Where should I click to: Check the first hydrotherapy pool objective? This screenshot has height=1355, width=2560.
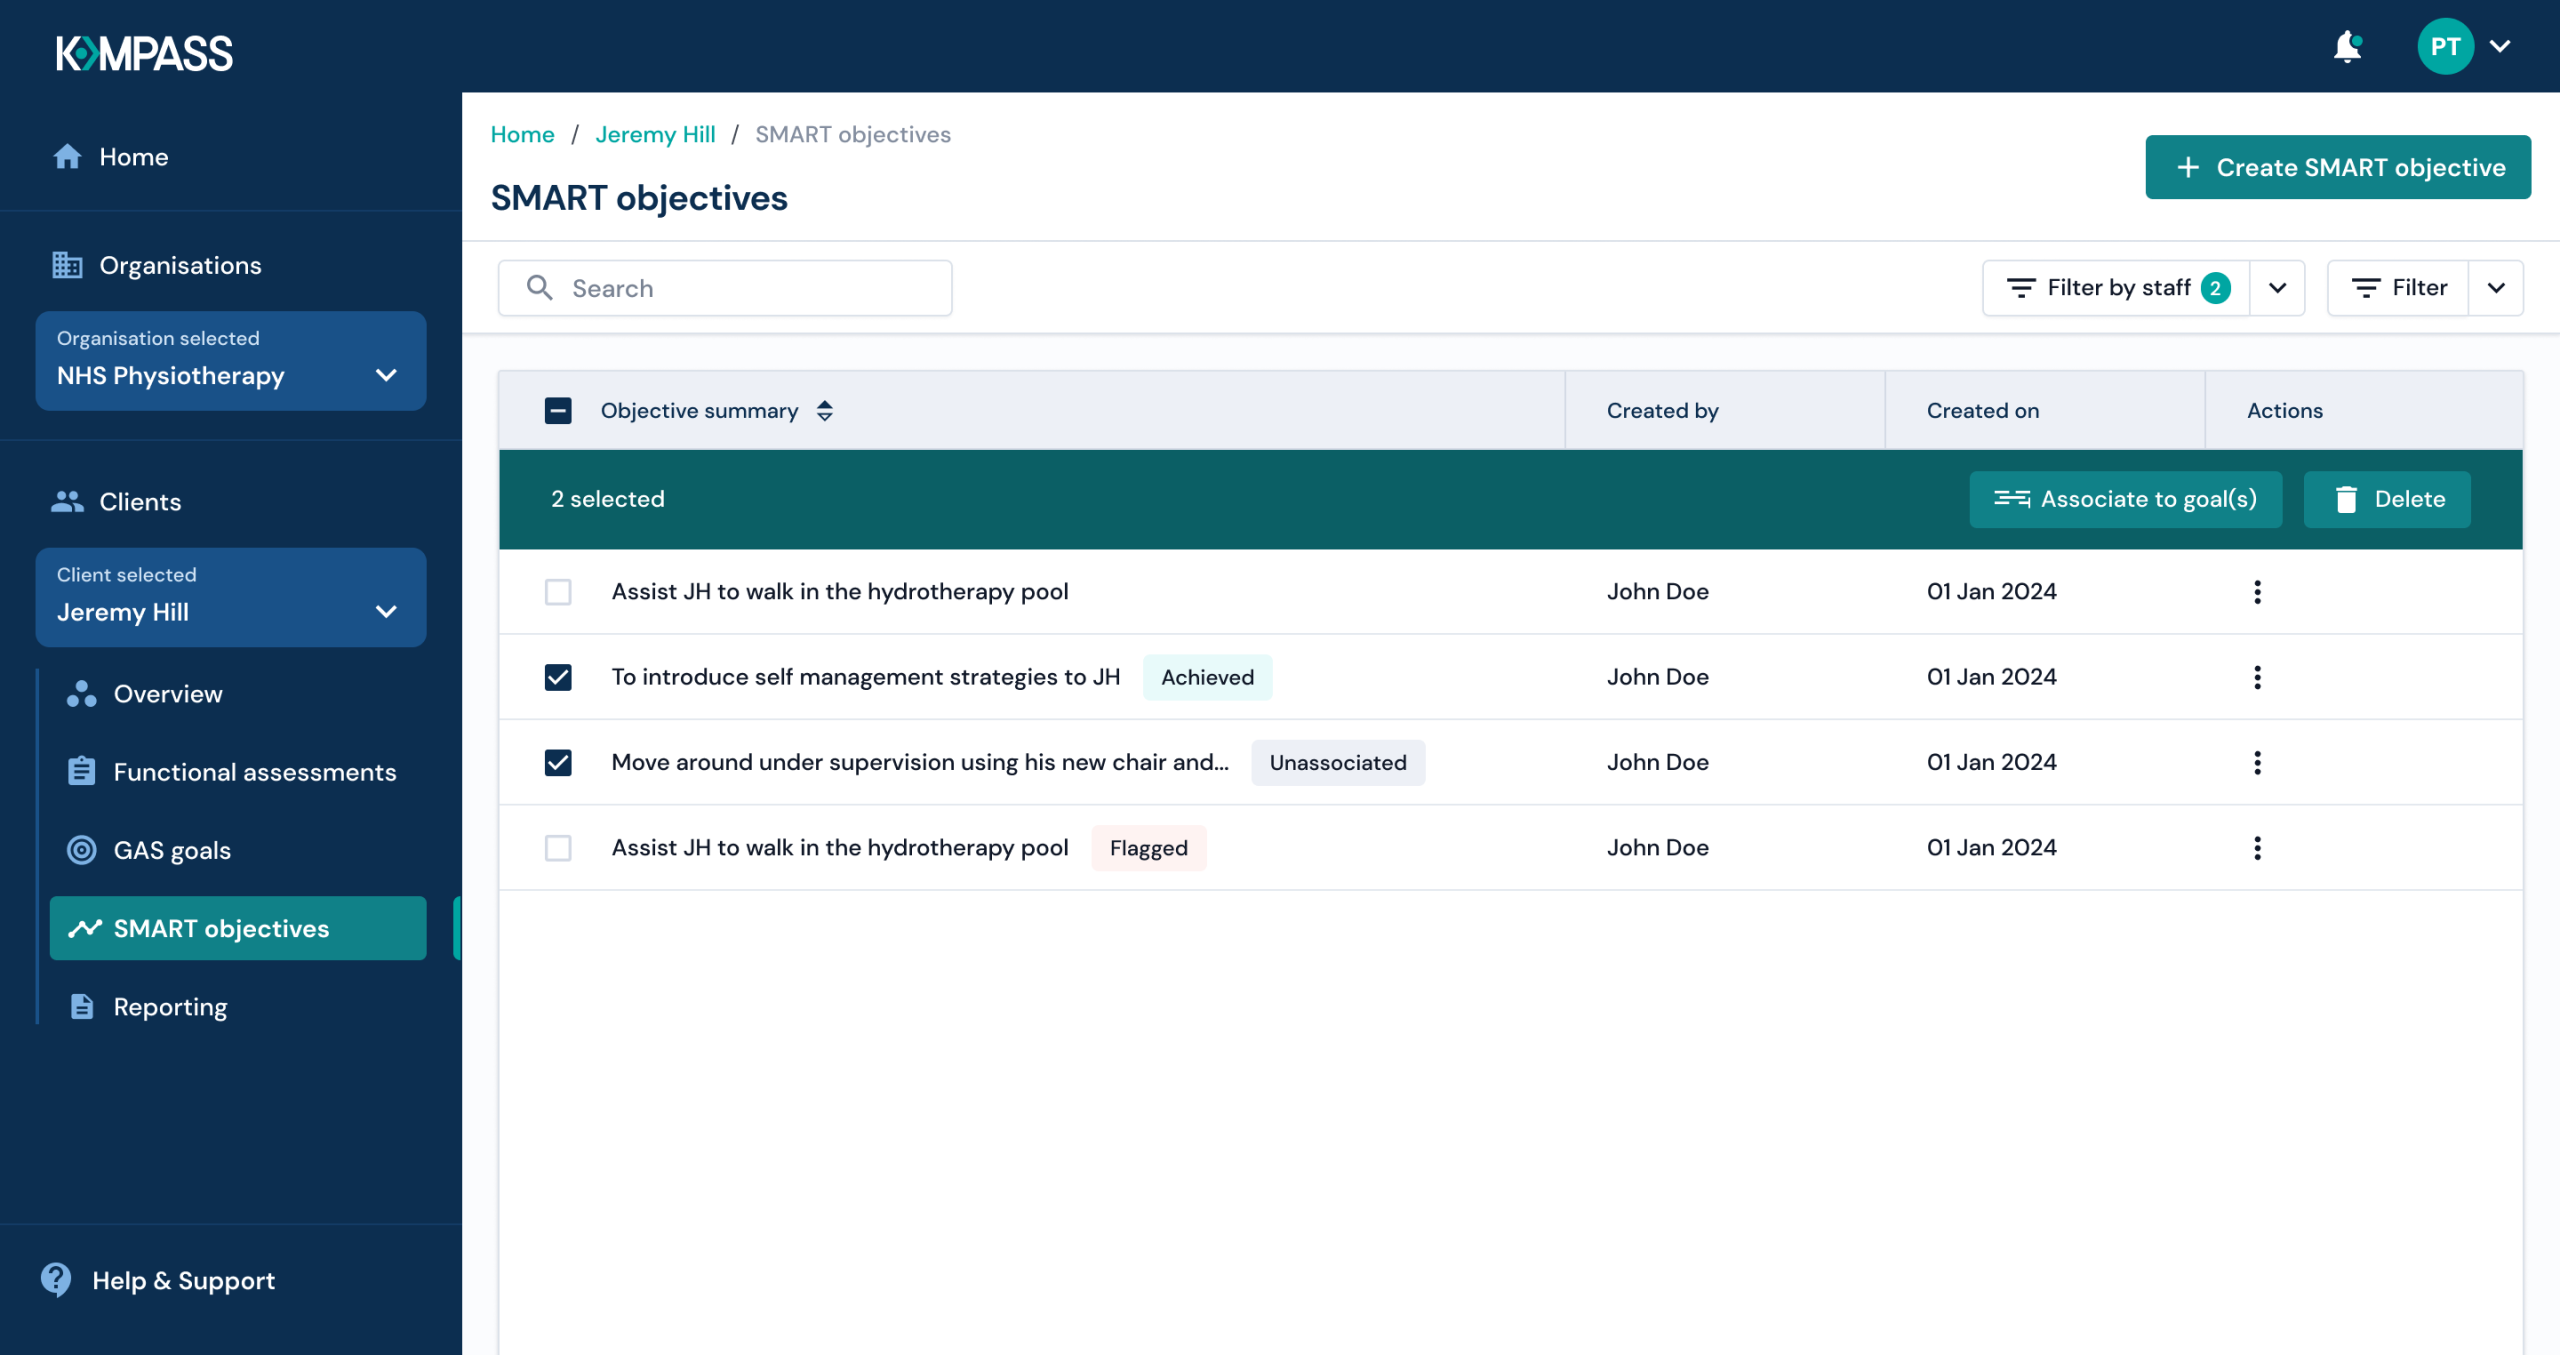tap(558, 592)
